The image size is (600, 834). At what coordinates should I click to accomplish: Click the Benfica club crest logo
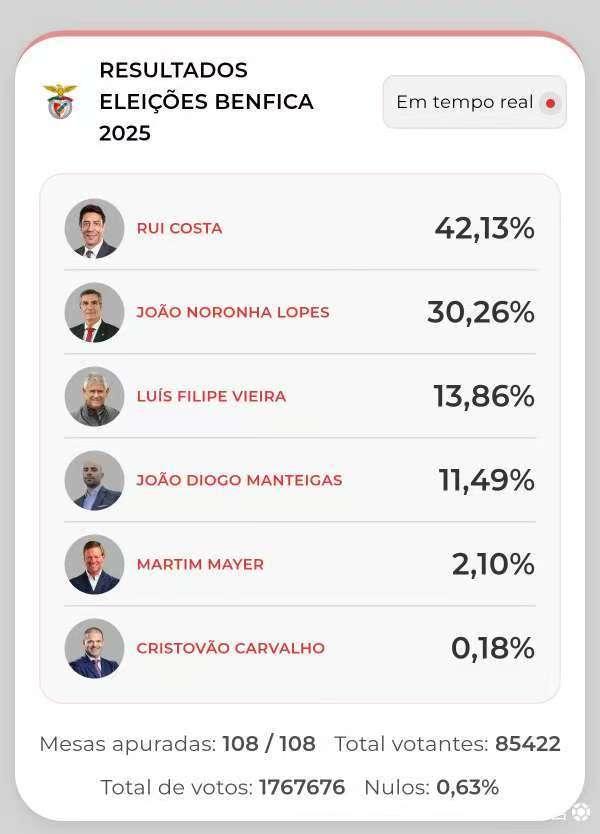(61, 101)
